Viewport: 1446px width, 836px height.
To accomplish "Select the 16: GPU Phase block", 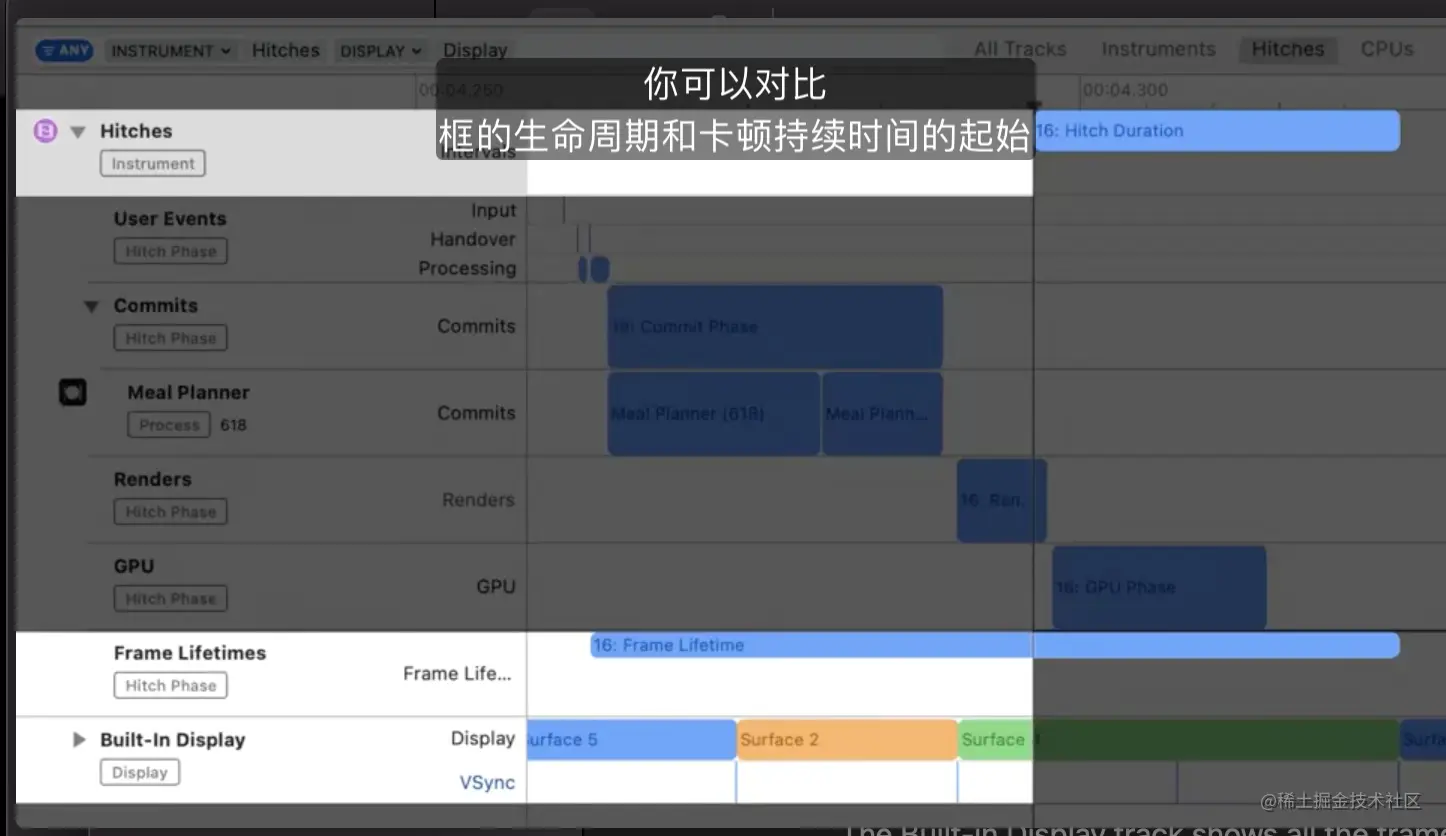I will [1159, 588].
